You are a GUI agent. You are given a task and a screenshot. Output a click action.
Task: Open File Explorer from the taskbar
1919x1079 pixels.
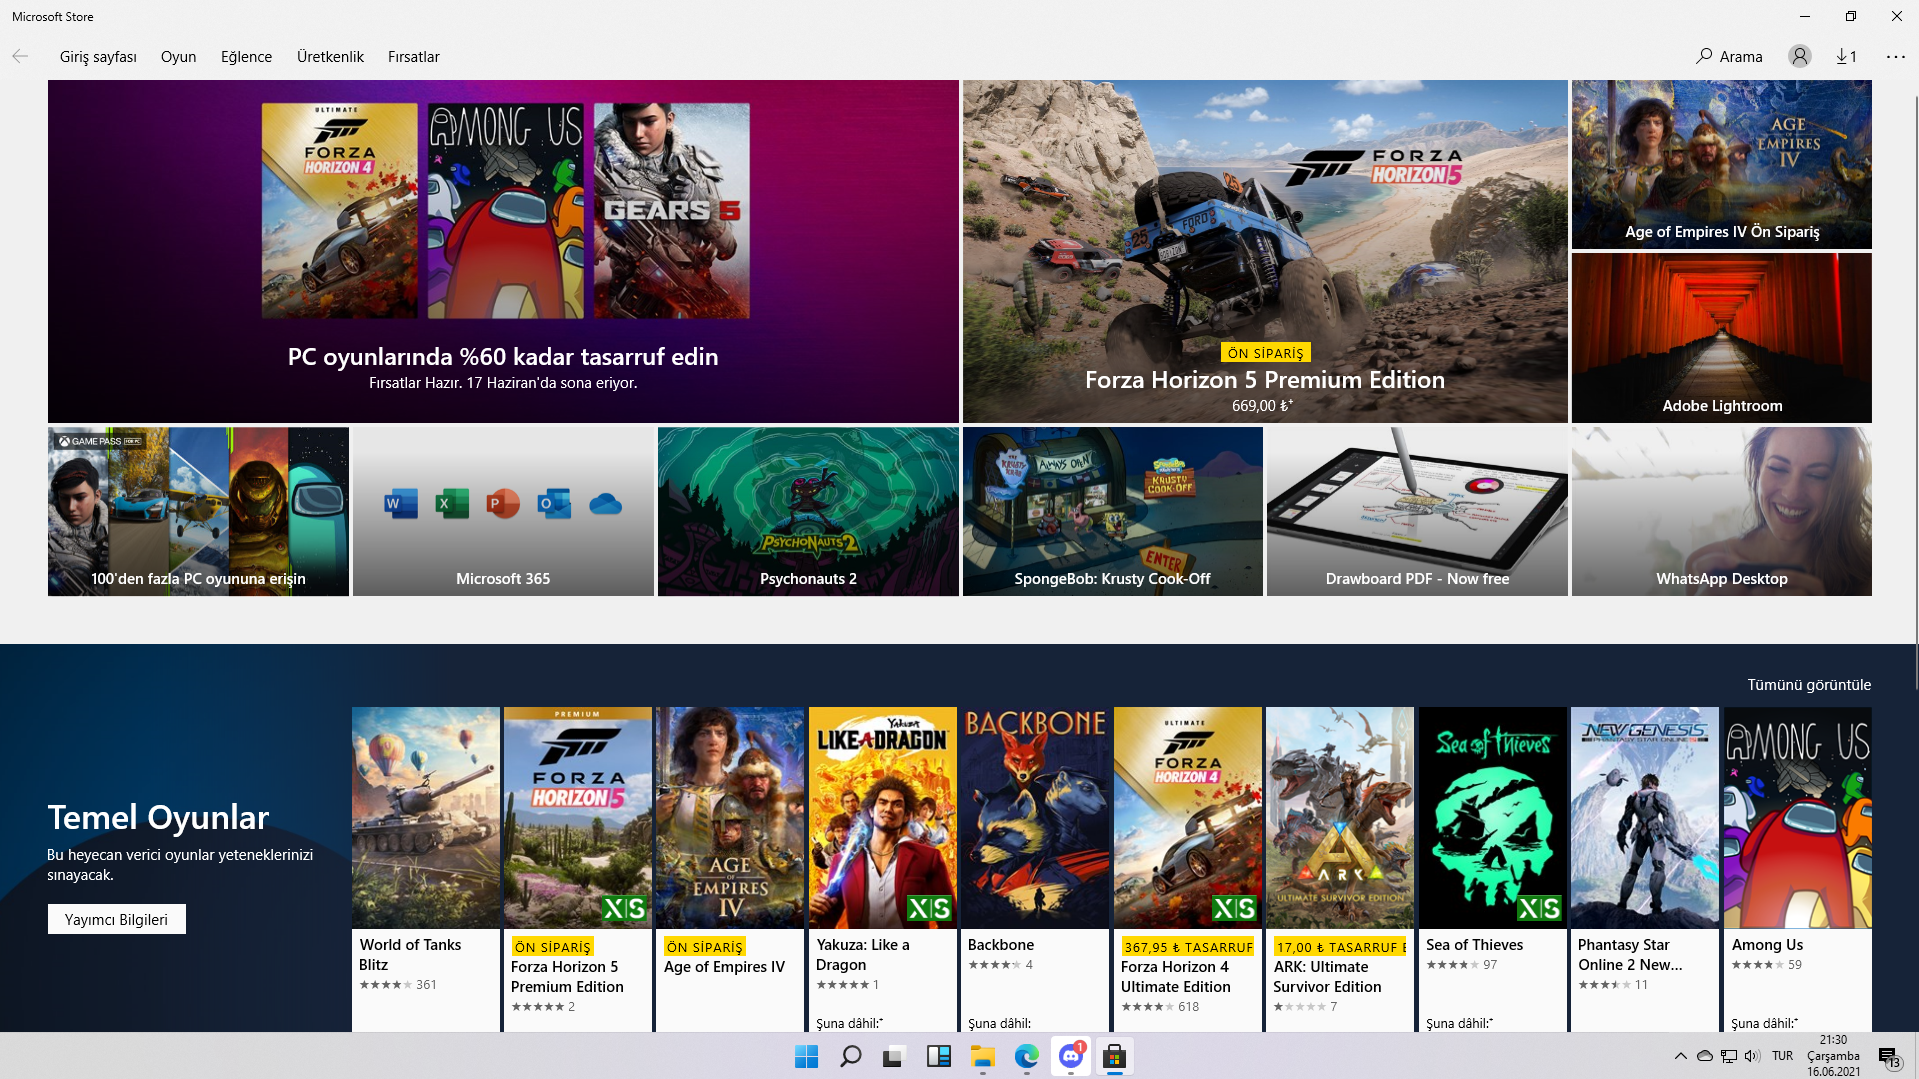pos(982,1056)
